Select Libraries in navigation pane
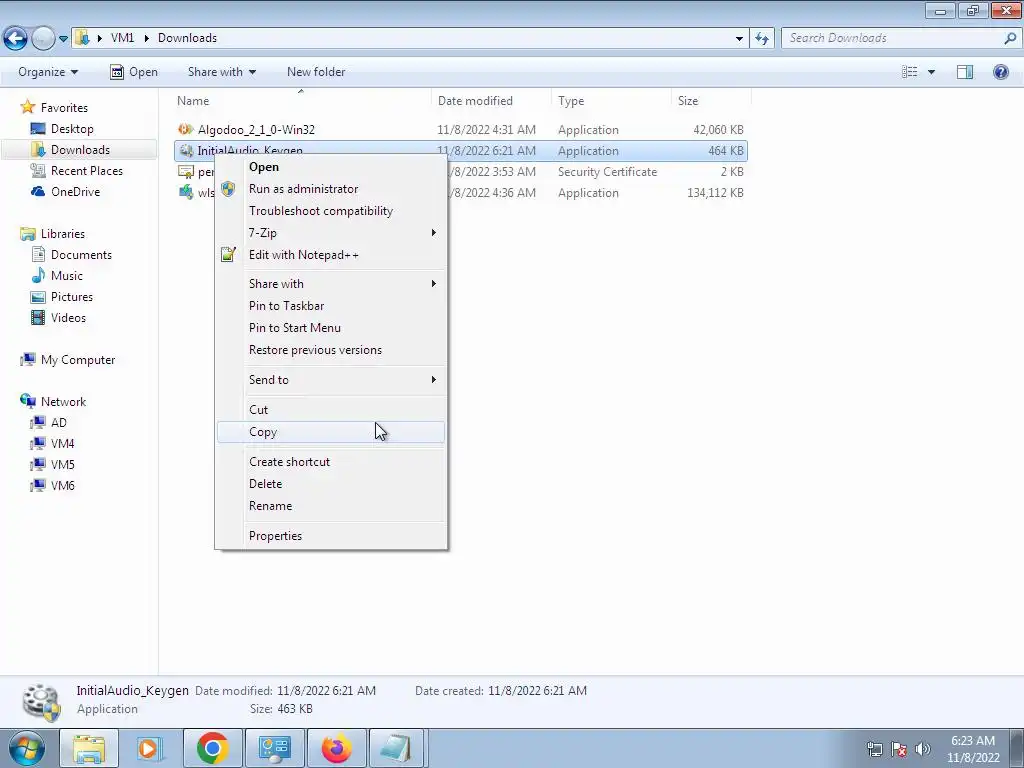The width and height of the screenshot is (1024, 768). coord(63,234)
